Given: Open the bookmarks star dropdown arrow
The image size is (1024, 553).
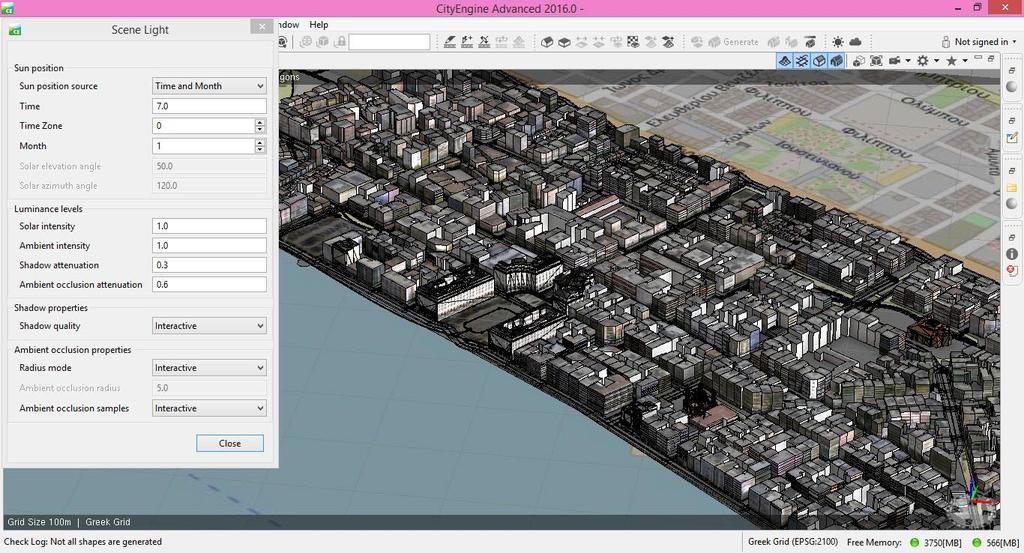Looking at the screenshot, I should pyautogui.click(x=965, y=61).
